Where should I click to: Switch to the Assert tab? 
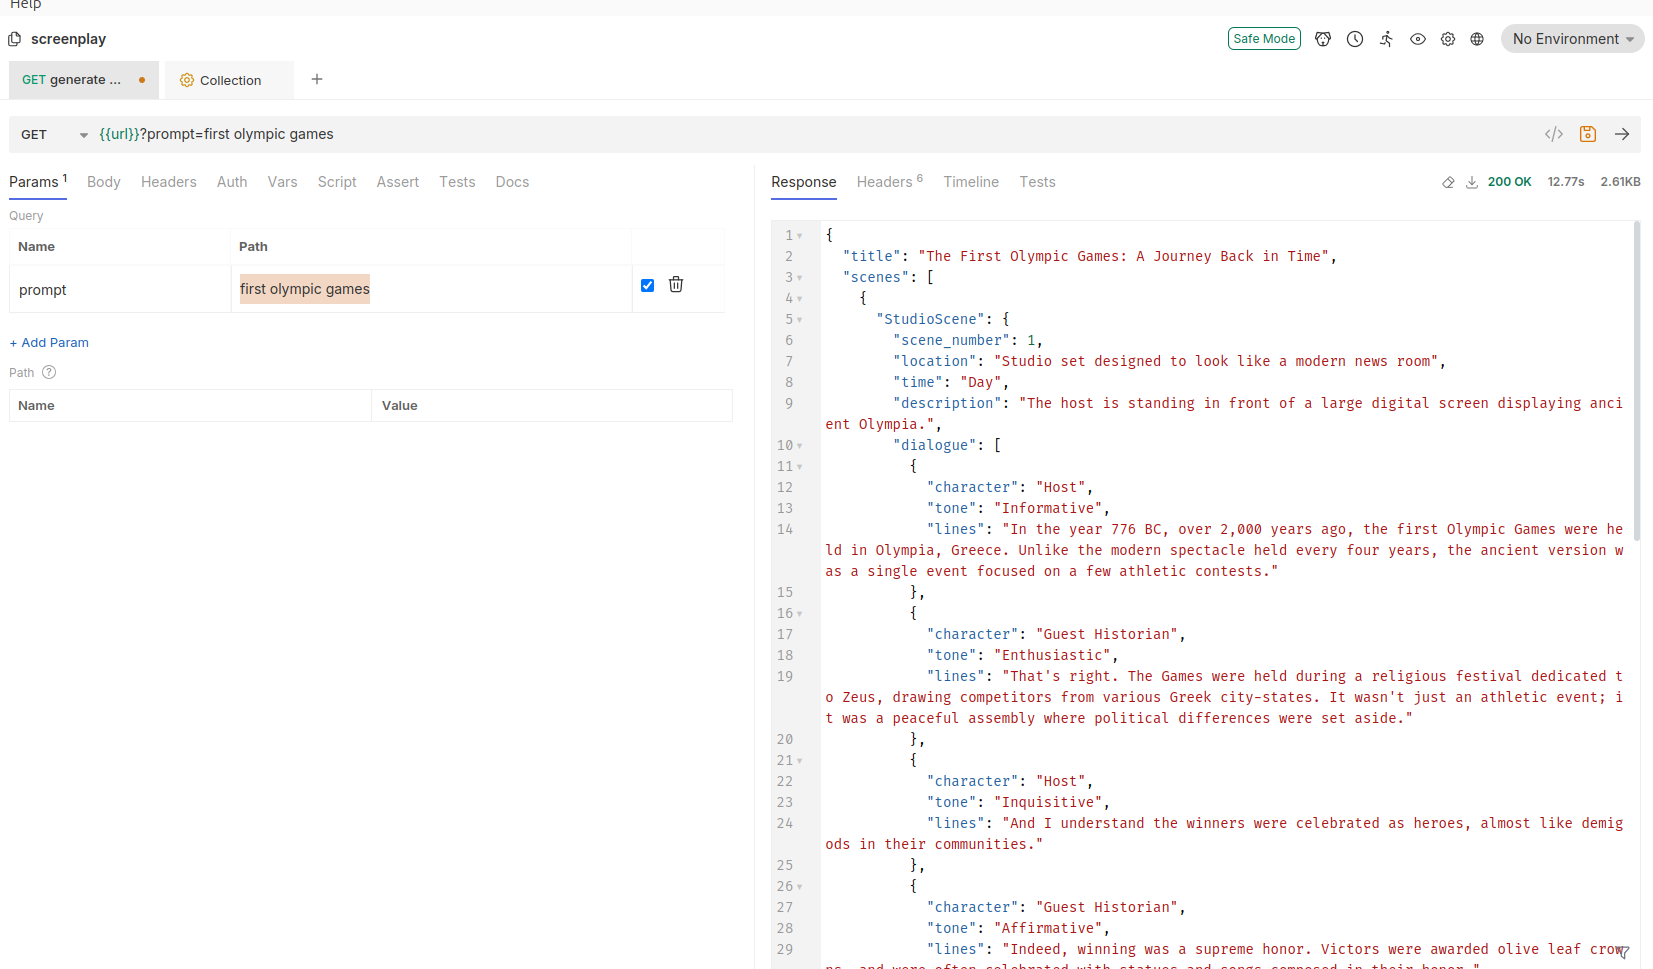398,182
